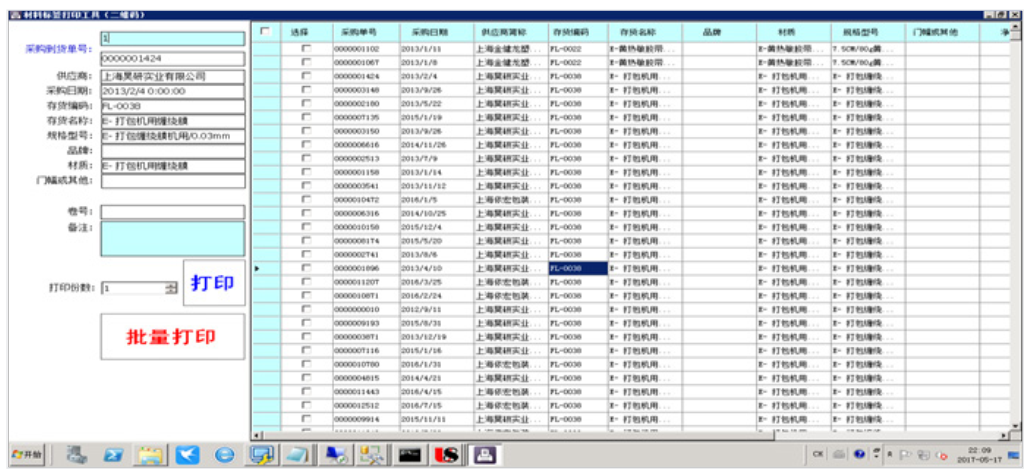Click the empty 品牌 brand field
1027x470 pixels.
point(172,151)
